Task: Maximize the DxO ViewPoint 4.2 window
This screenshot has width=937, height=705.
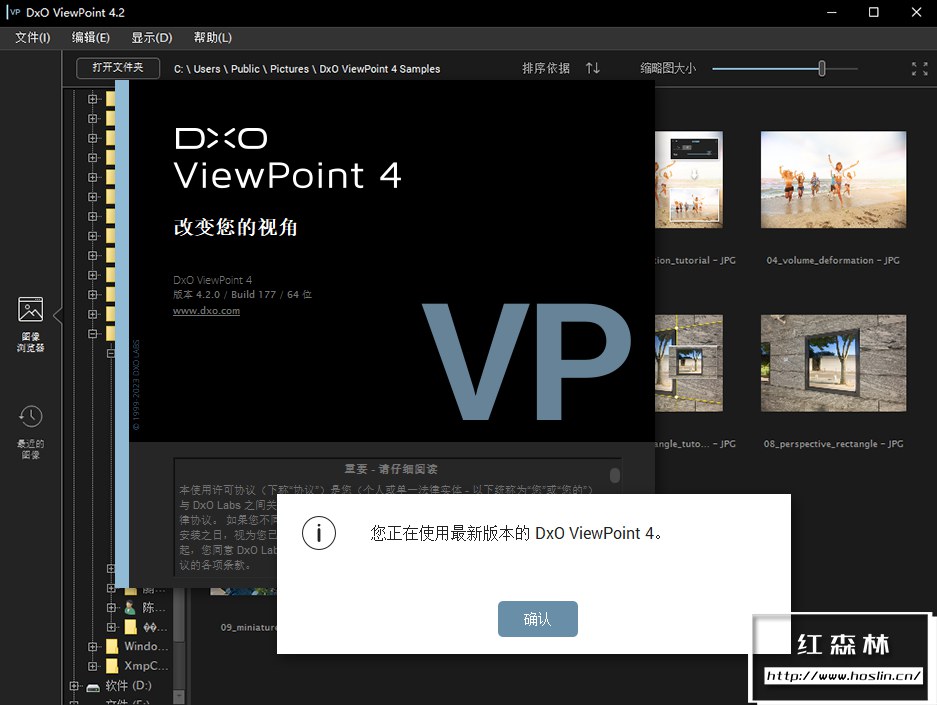Action: 874,13
